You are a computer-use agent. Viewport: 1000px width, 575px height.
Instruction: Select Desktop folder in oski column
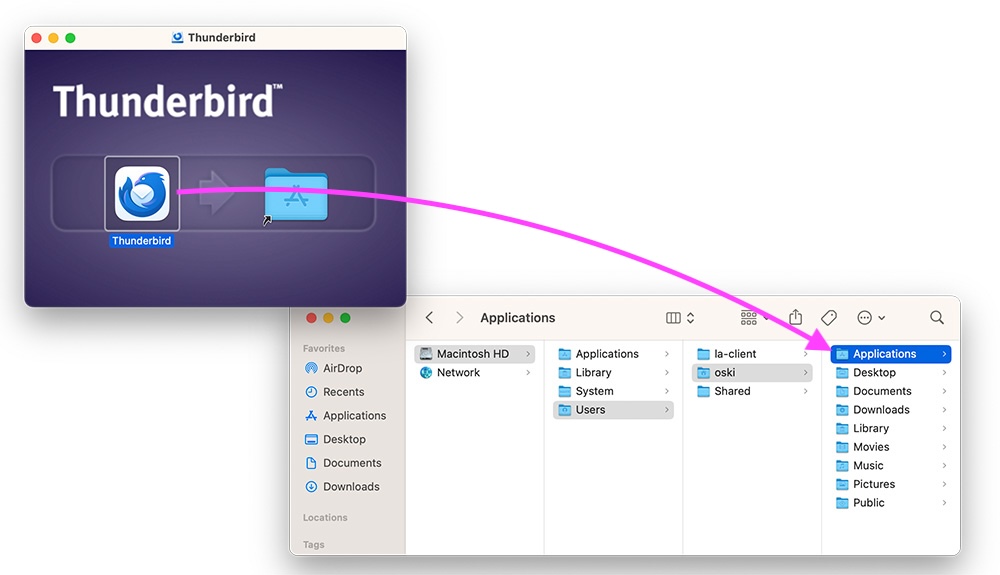(x=891, y=372)
